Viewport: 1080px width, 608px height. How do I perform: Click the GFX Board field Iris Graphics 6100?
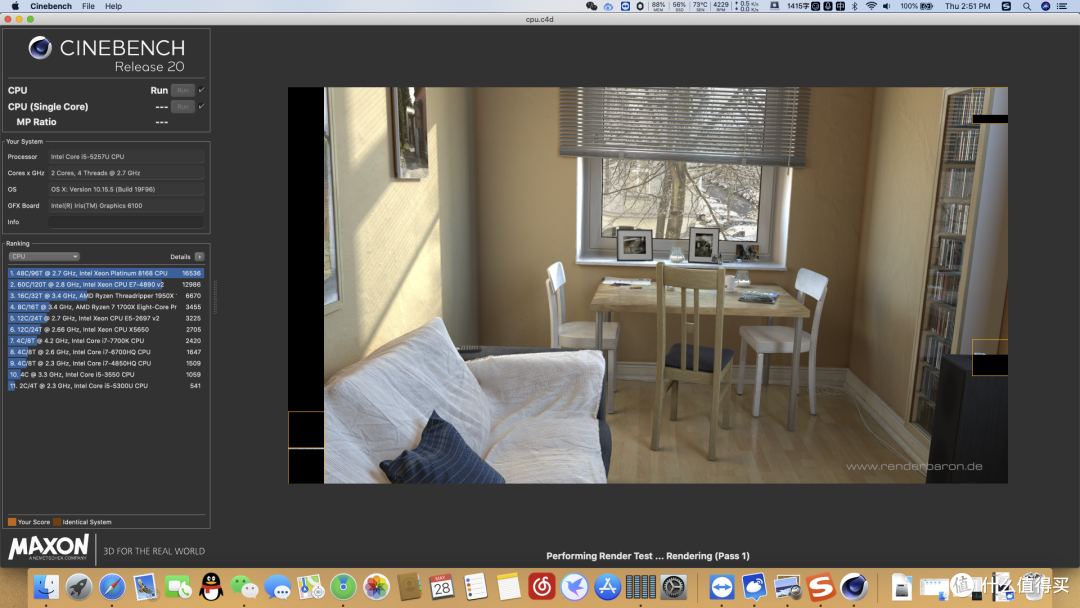126,205
